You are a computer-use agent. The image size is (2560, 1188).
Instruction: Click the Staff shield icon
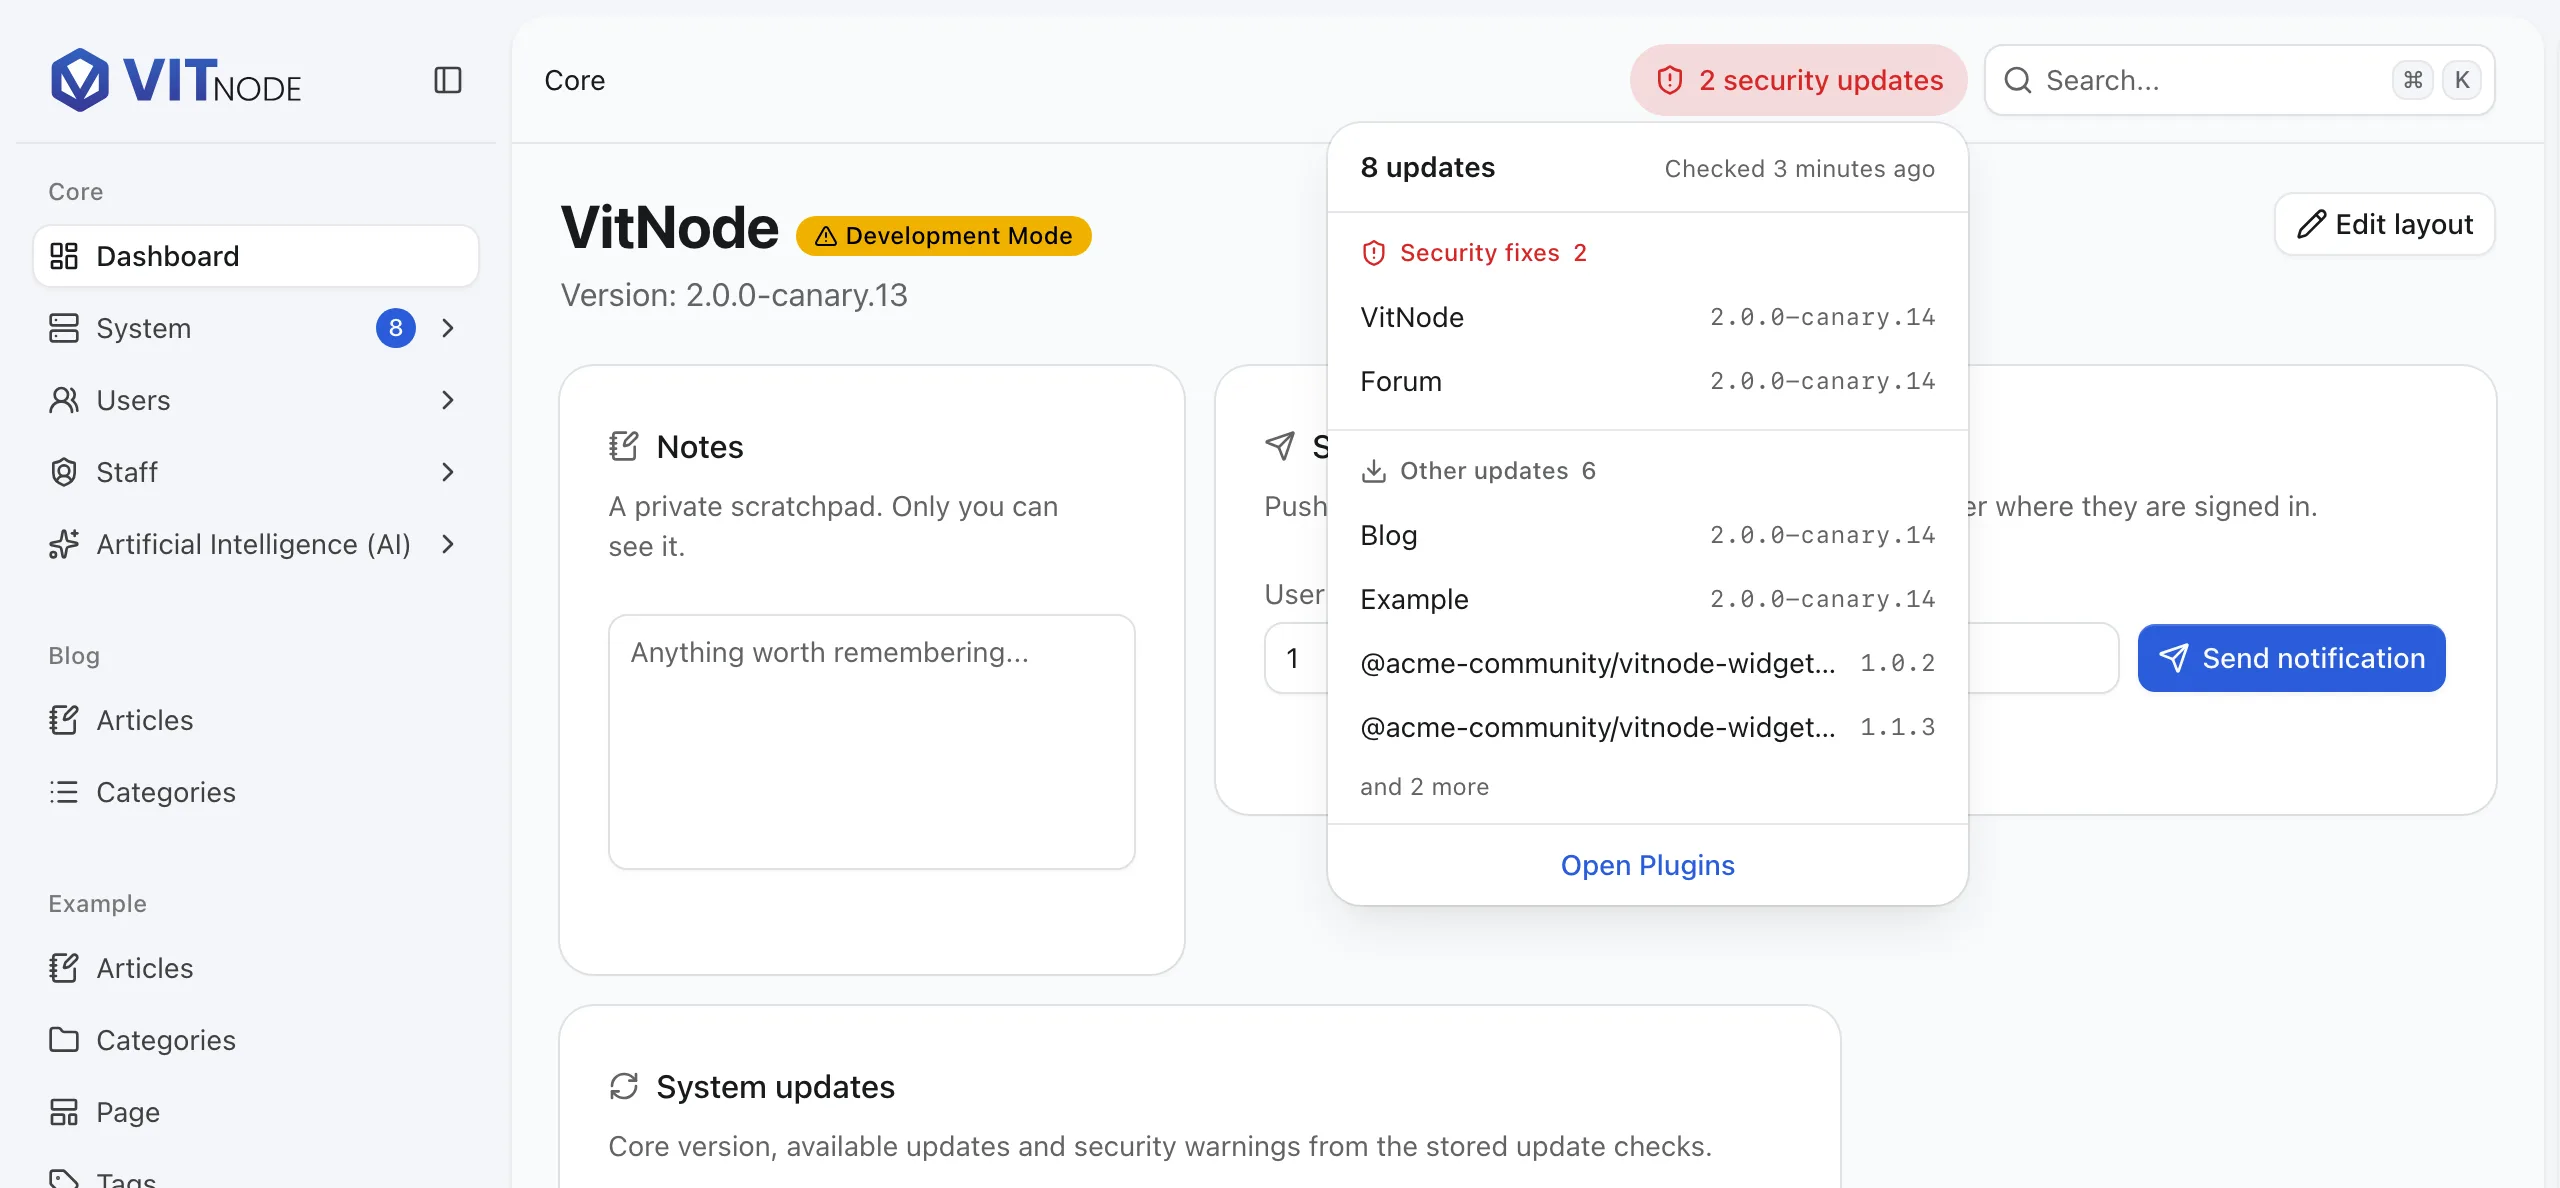pos(64,472)
